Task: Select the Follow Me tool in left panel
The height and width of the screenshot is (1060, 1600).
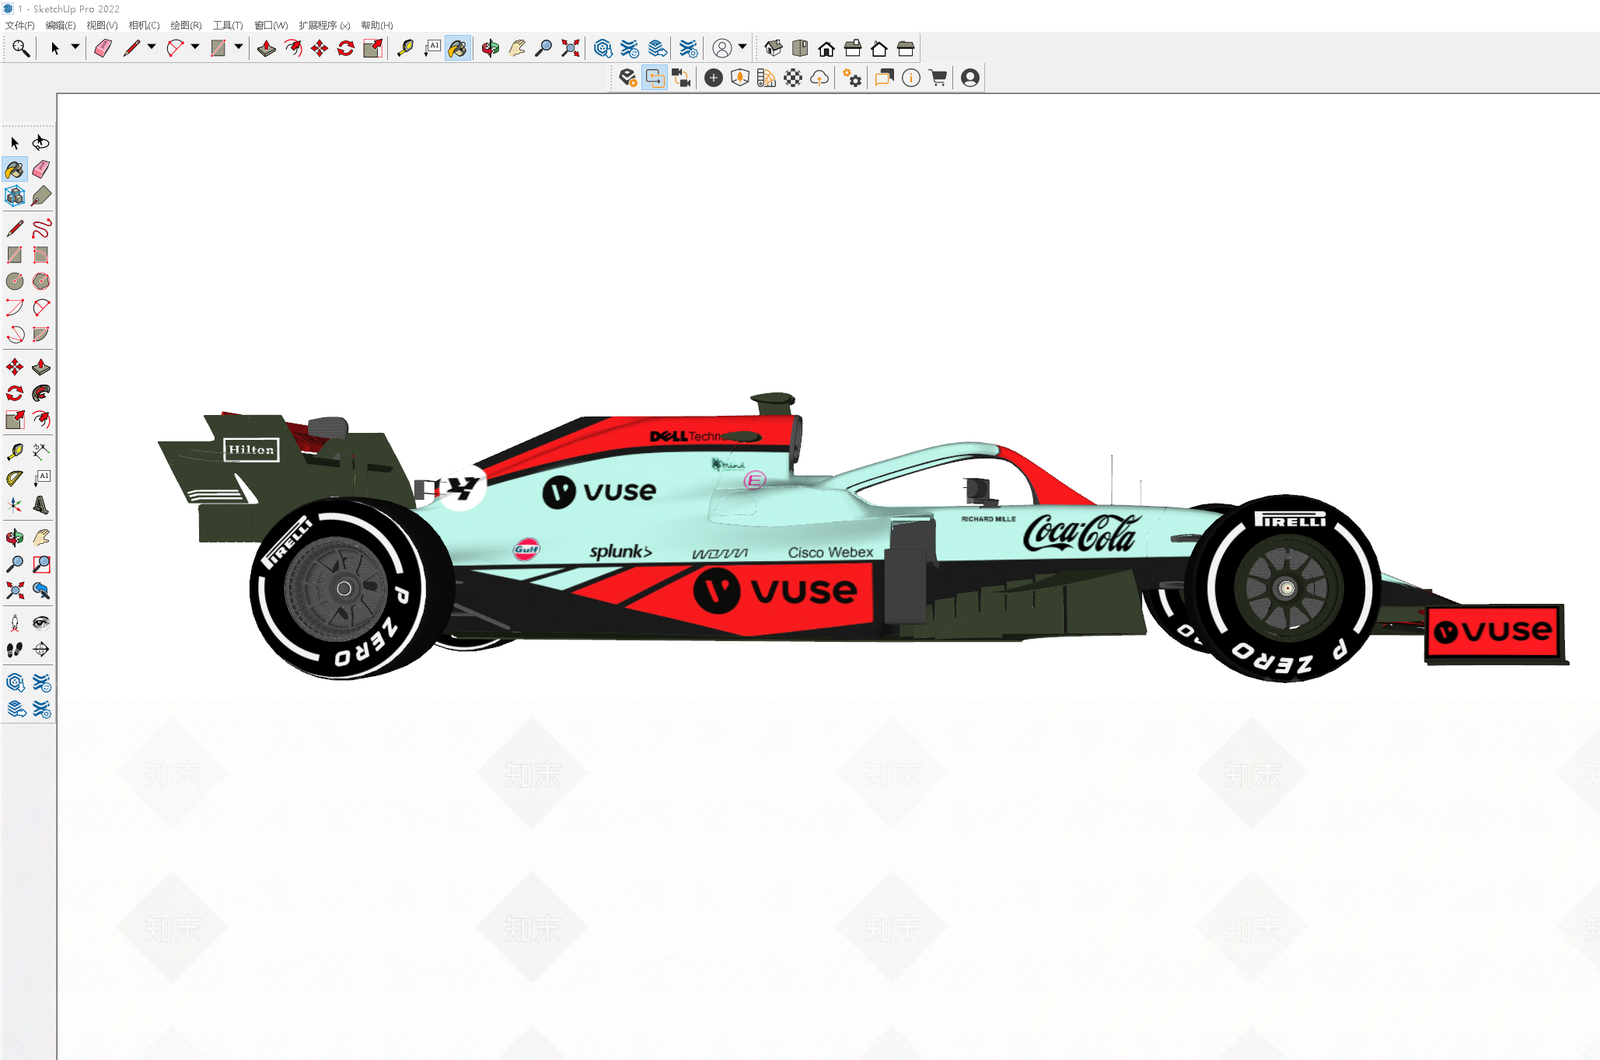Action: coord(41,393)
